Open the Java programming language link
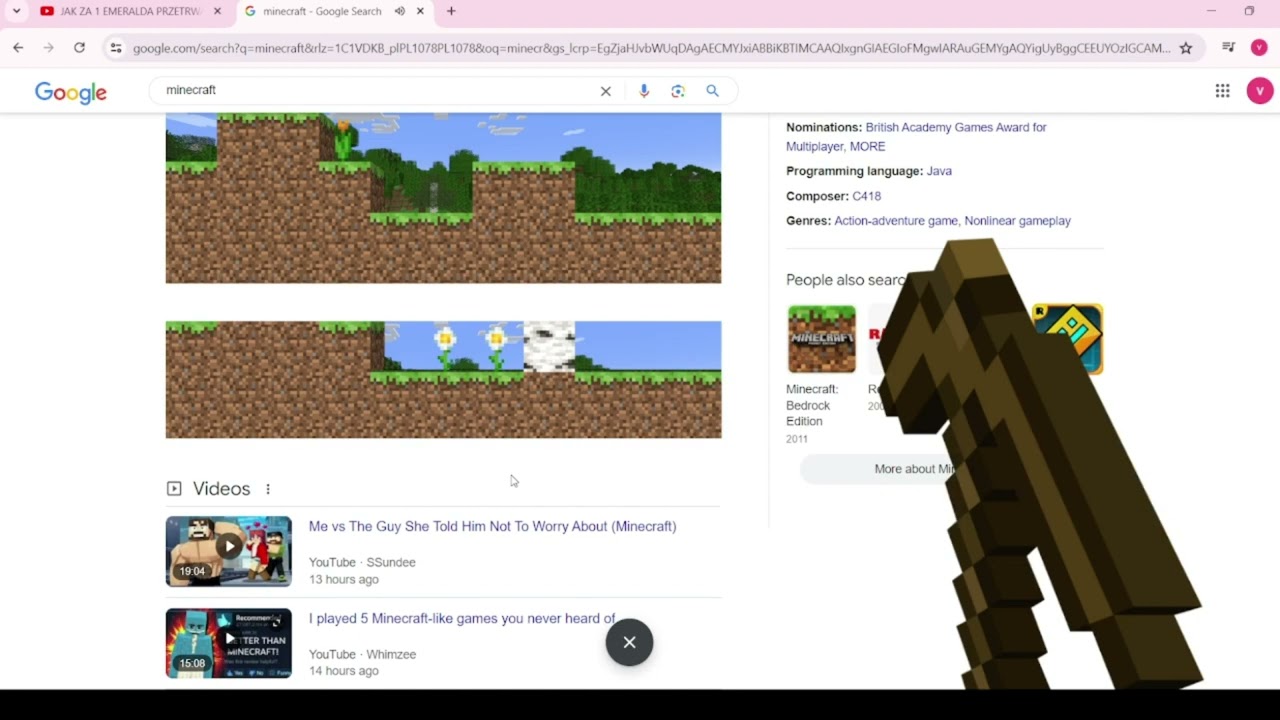Viewport: 1280px width, 720px height. point(939,171)
